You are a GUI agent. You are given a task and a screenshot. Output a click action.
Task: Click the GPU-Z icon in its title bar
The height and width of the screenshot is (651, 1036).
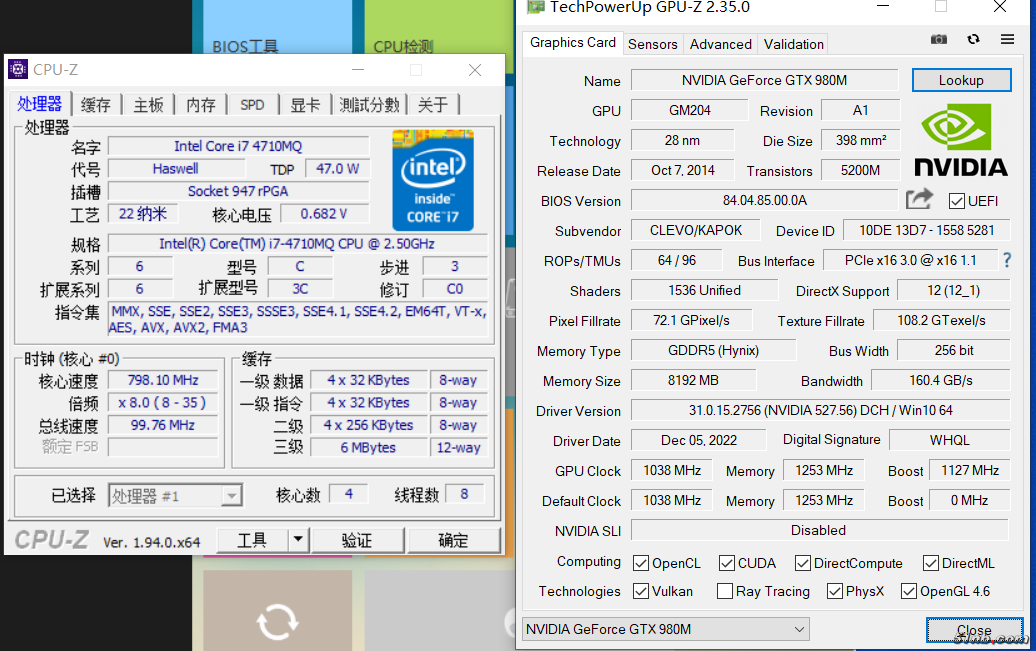[534, 8]
